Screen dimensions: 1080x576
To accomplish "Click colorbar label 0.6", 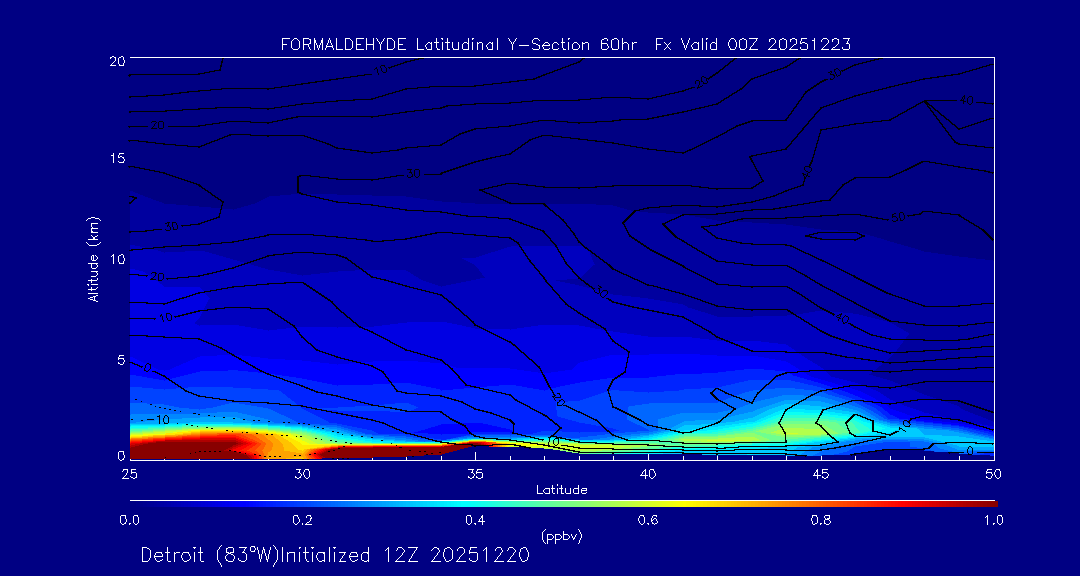I will [x=648, y=520].
